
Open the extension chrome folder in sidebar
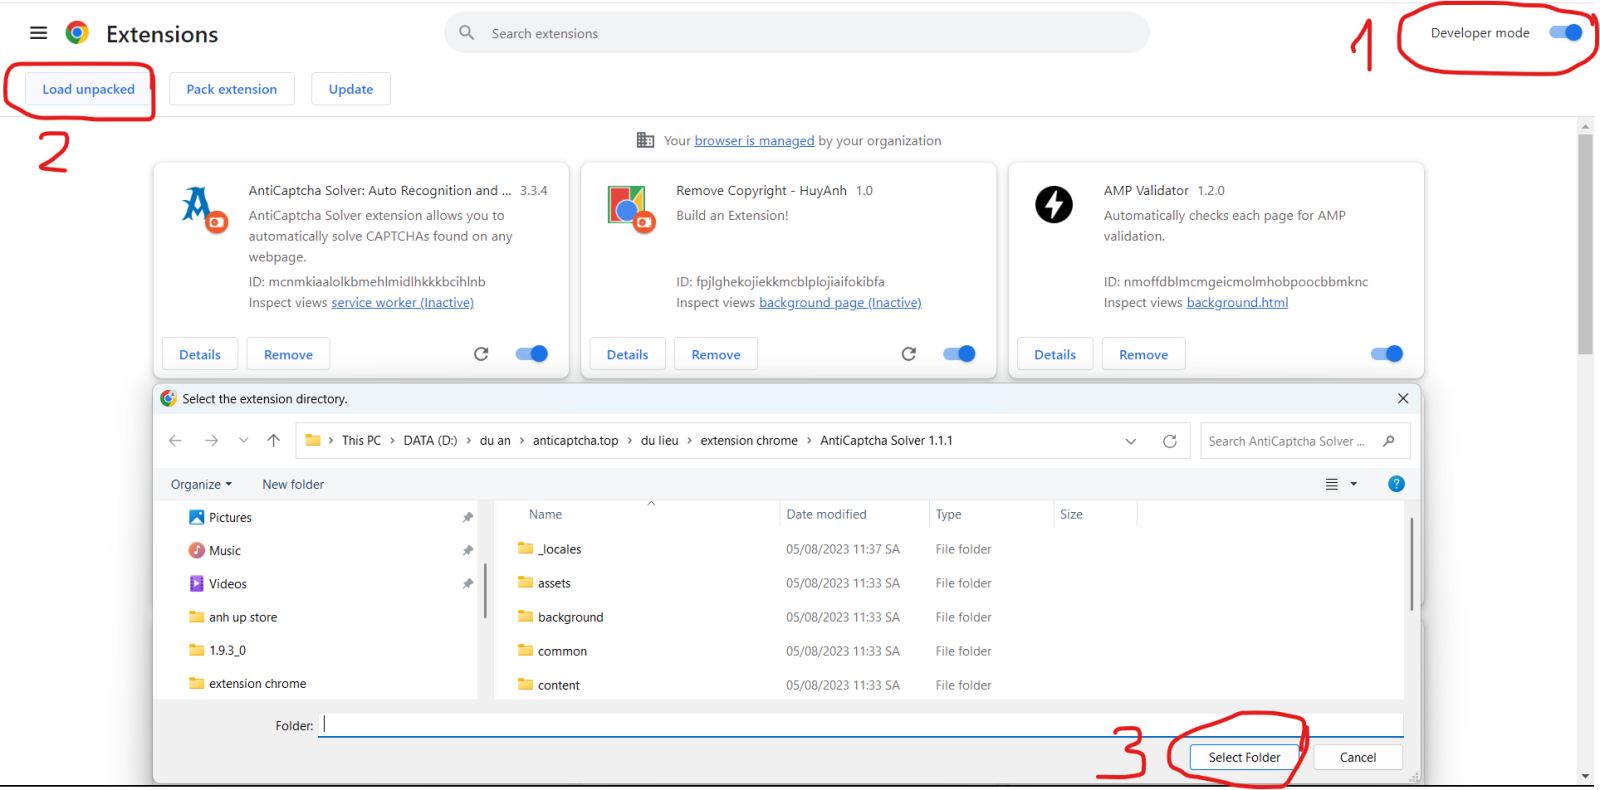247,683
